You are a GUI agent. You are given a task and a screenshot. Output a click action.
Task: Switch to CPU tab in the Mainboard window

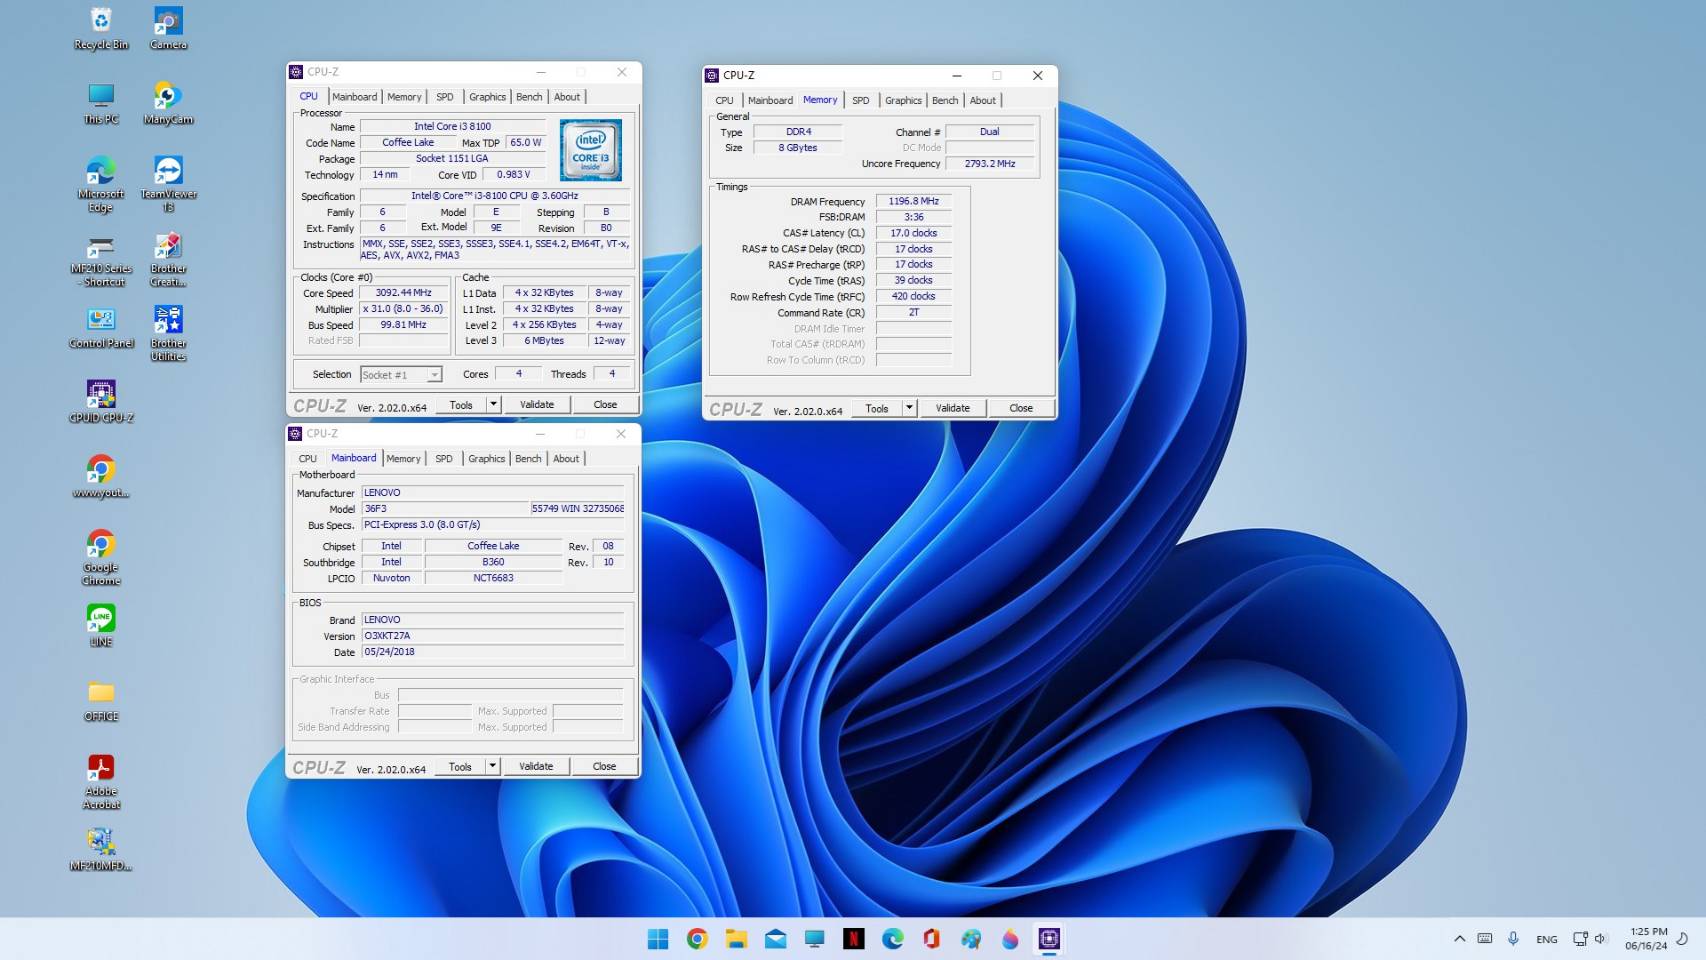308,459
